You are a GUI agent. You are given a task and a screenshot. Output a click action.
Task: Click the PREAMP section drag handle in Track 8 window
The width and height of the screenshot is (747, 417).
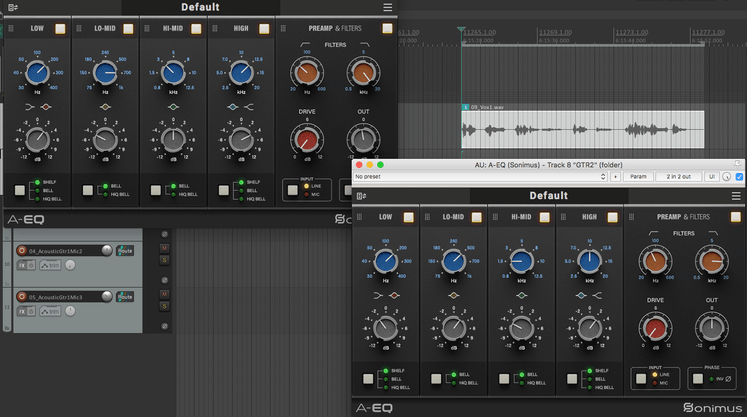click(x=631, y=217)
